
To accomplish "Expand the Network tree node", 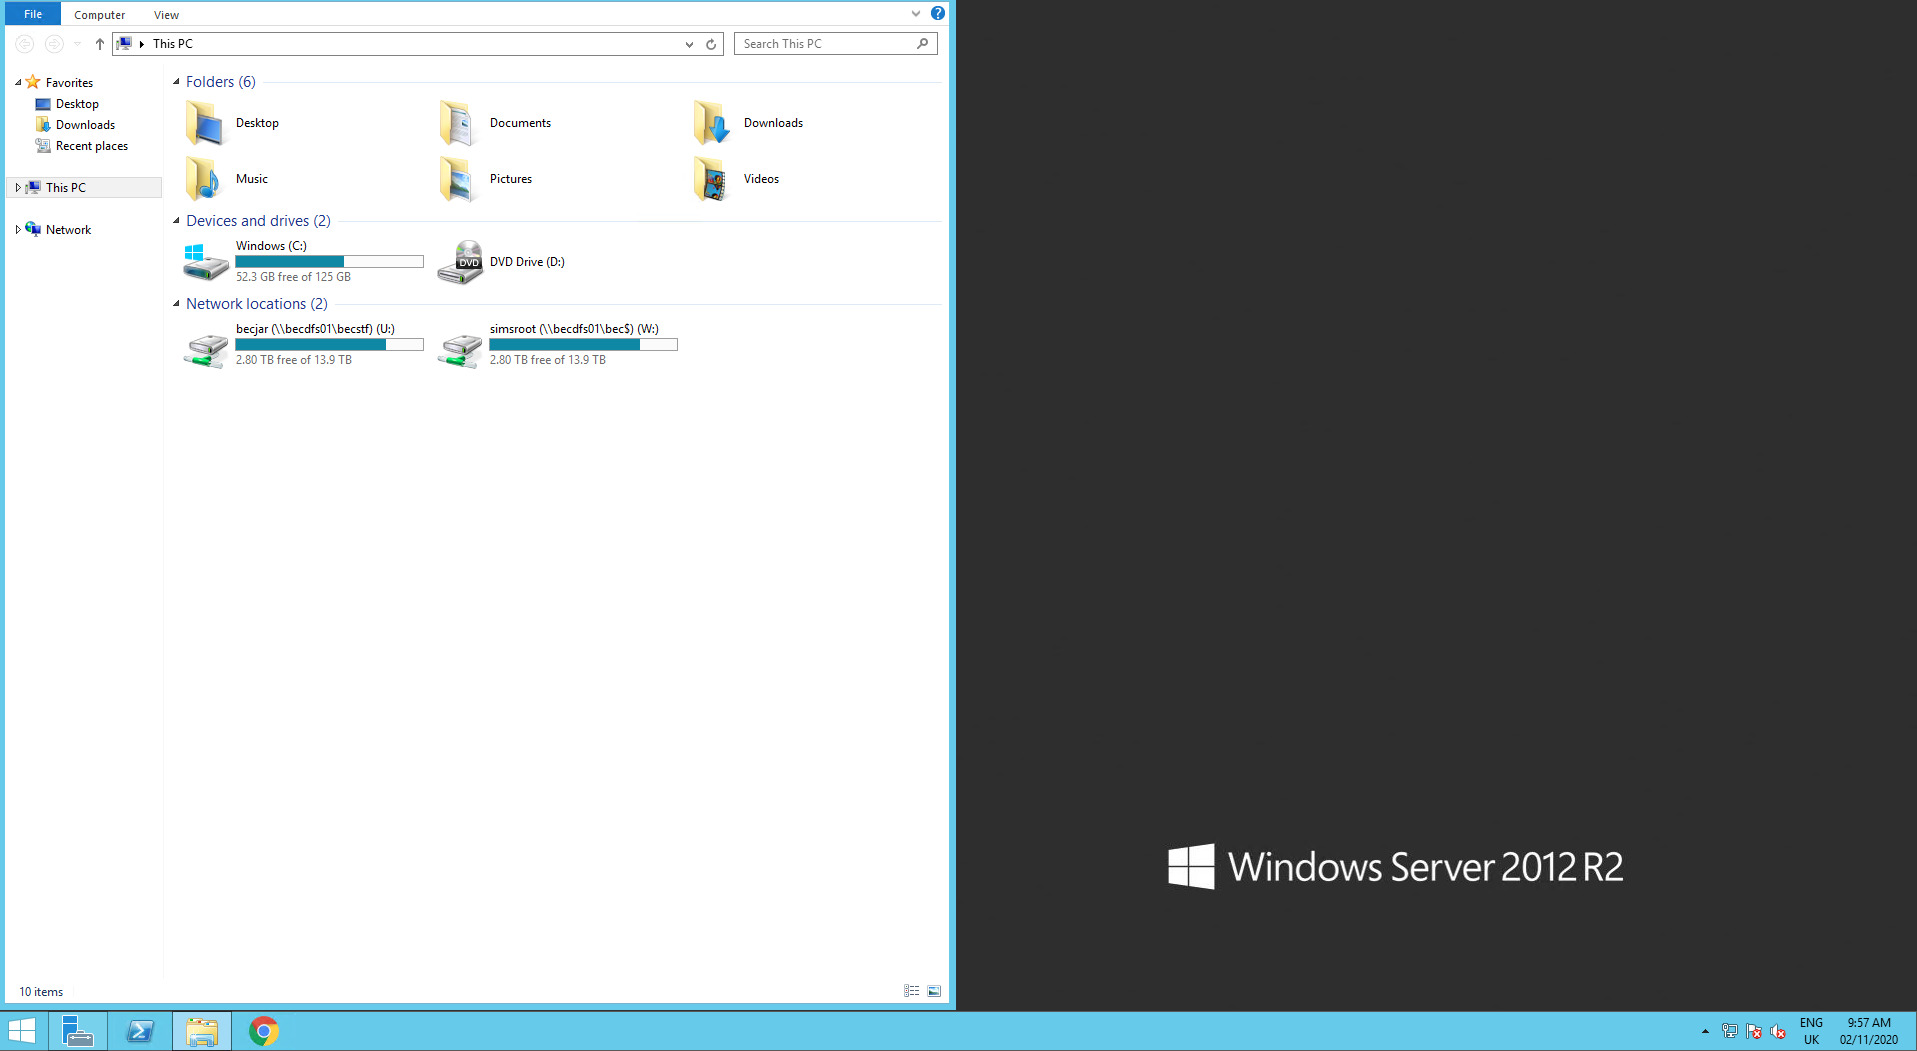I will [18, 230].
